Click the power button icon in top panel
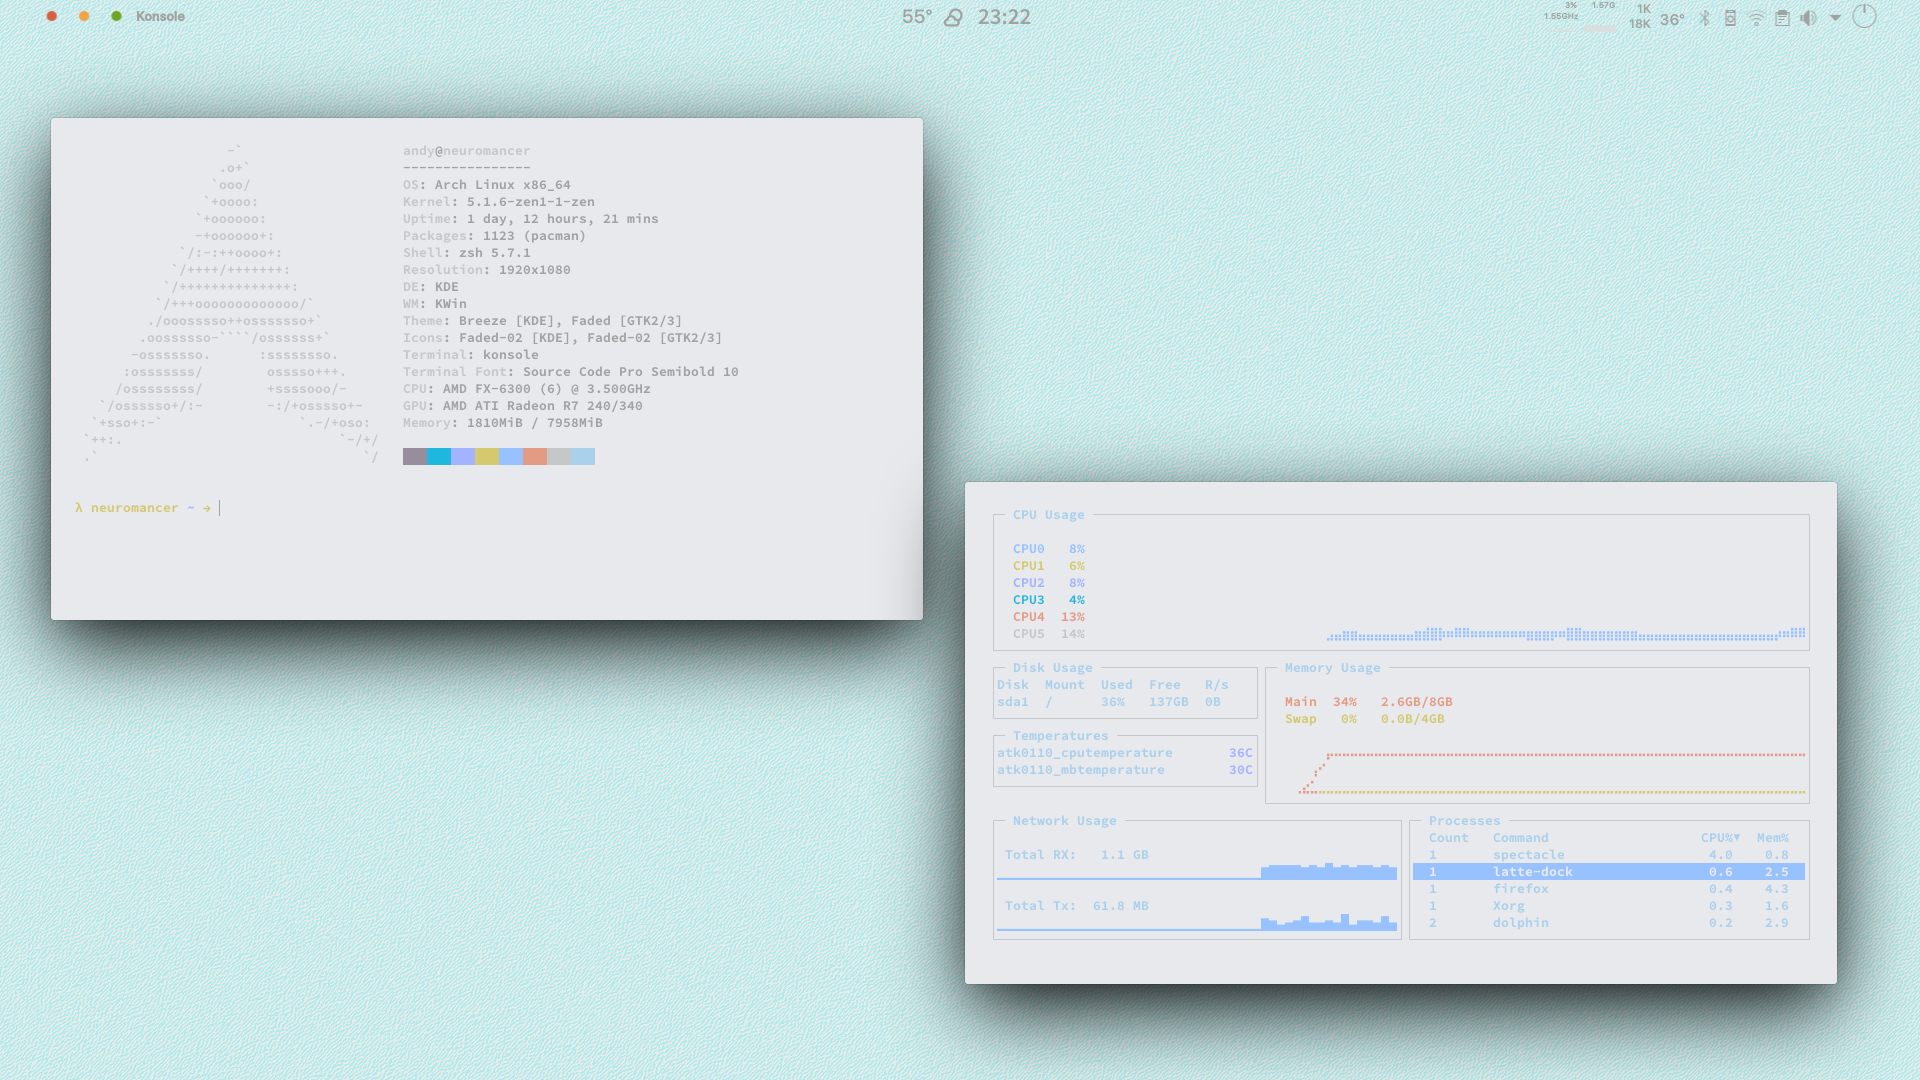1920x1080 pixels. click(1864, 16)
